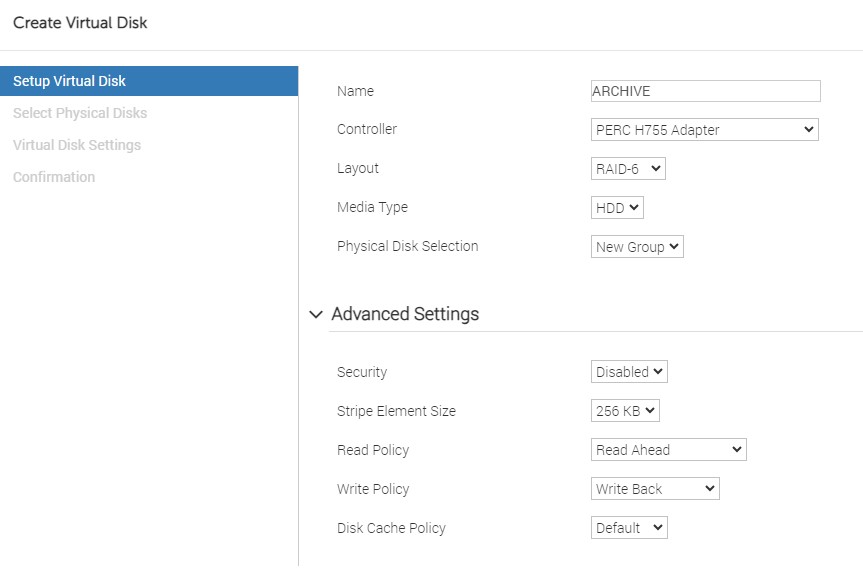Click the Write Policy dropdown arrow icon
863x577 pixels.
(x=711, y=488)
